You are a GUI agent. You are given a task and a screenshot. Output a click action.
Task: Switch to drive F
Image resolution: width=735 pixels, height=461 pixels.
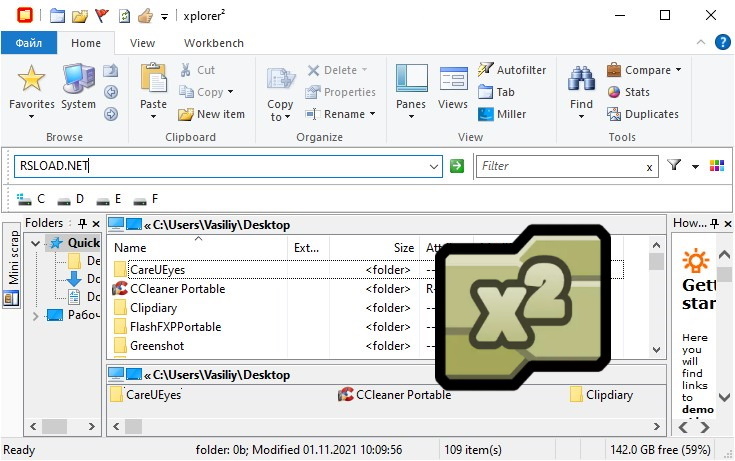(x=146, y=199)
